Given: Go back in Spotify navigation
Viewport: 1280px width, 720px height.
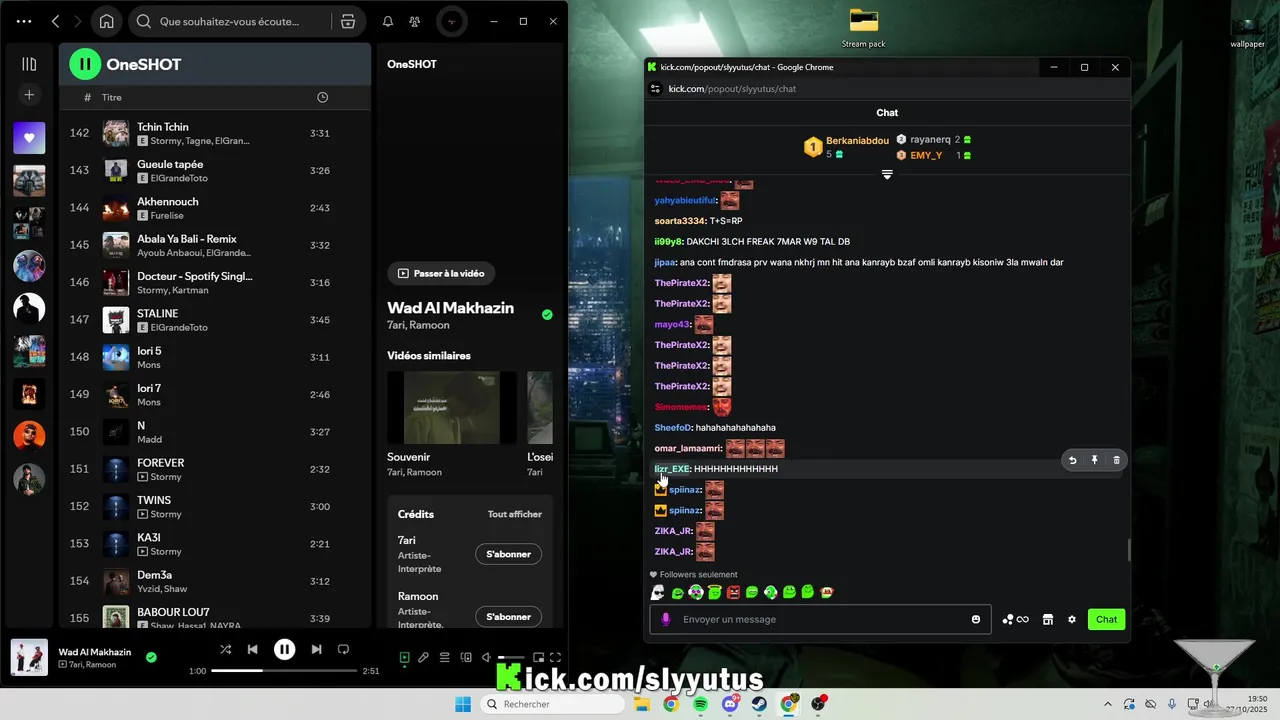Looking at the screenshot, I should [55, 21].
